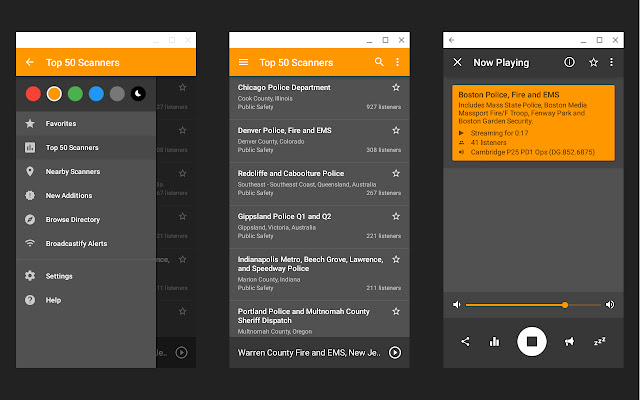Close the Now Playing screen with the X
640x400 pixels.
tap(457, 62)
